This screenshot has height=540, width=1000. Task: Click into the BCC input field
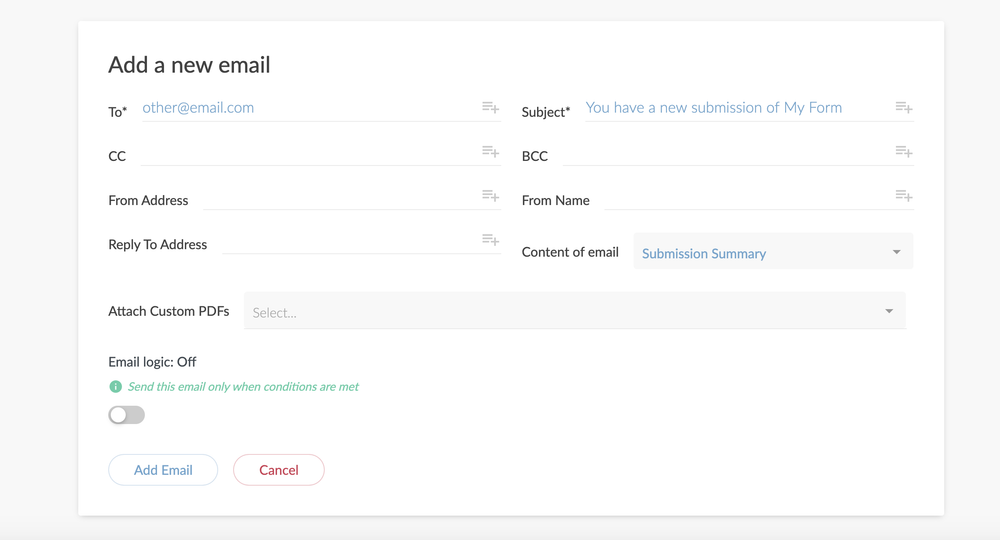coord(728,154)
